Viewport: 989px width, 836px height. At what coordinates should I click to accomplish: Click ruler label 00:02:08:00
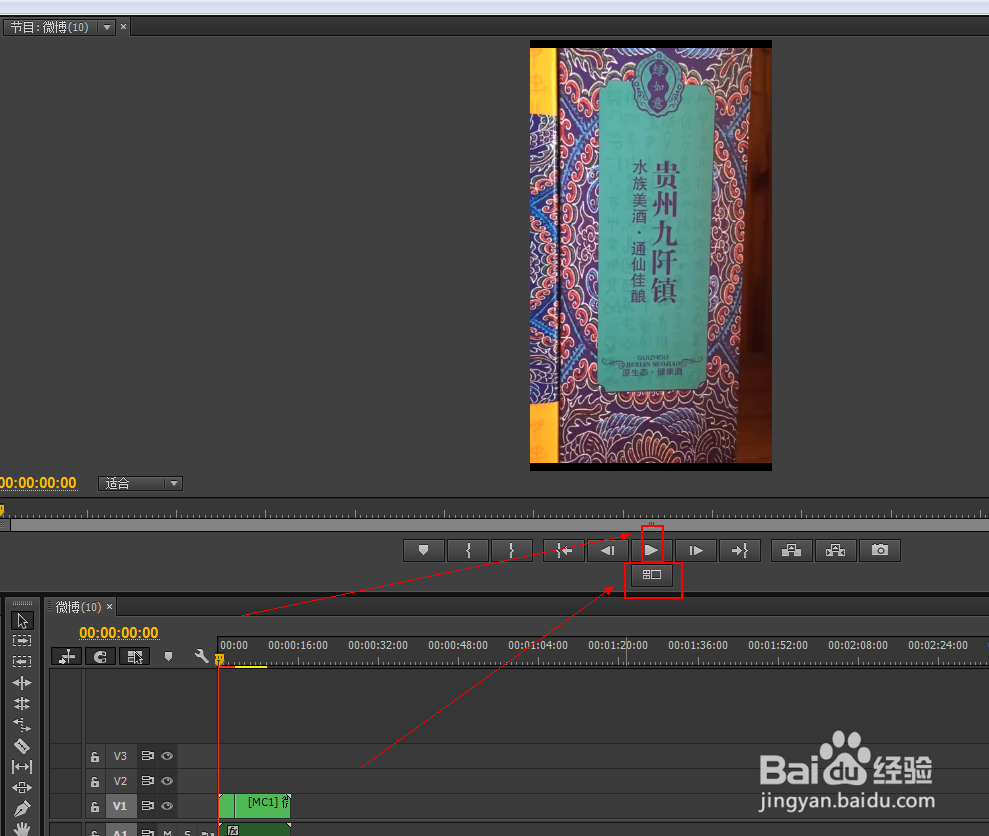coord(858,645)
